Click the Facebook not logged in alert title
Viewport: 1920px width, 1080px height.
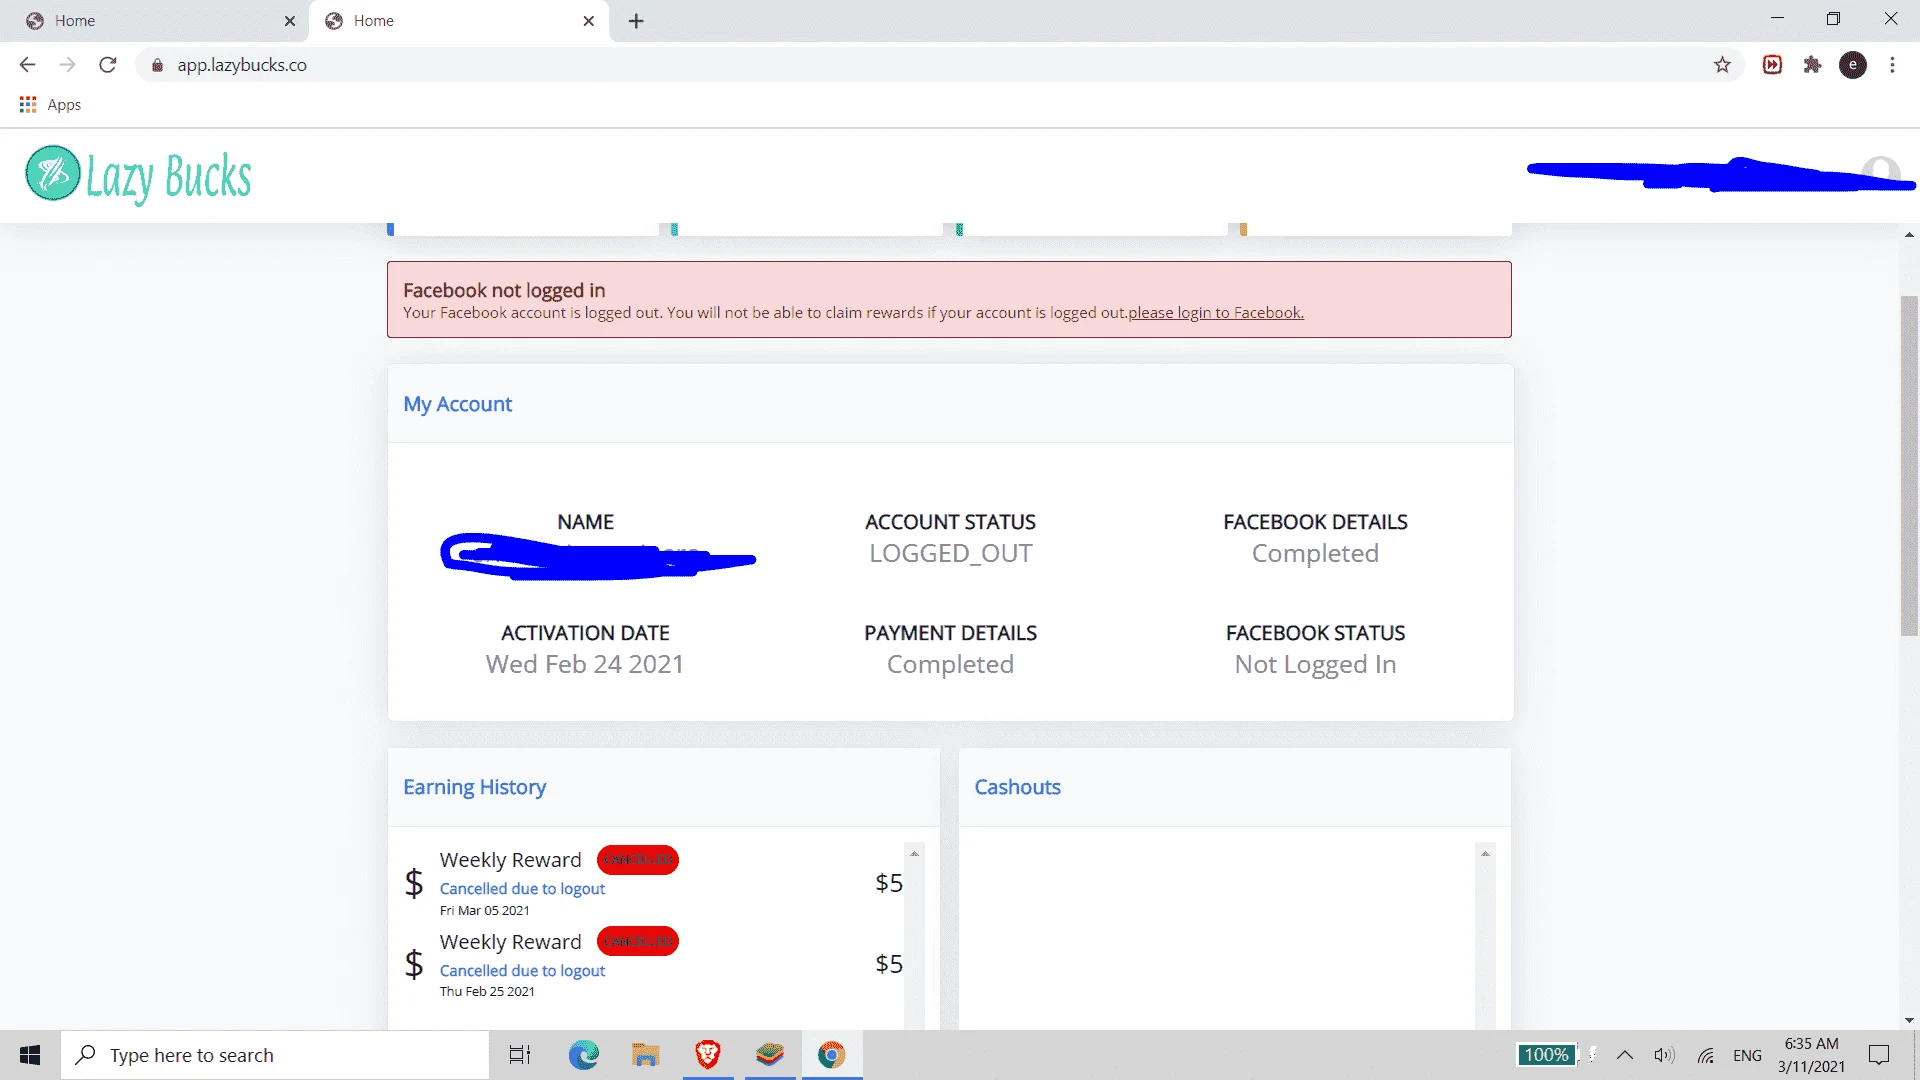(504, 290)
